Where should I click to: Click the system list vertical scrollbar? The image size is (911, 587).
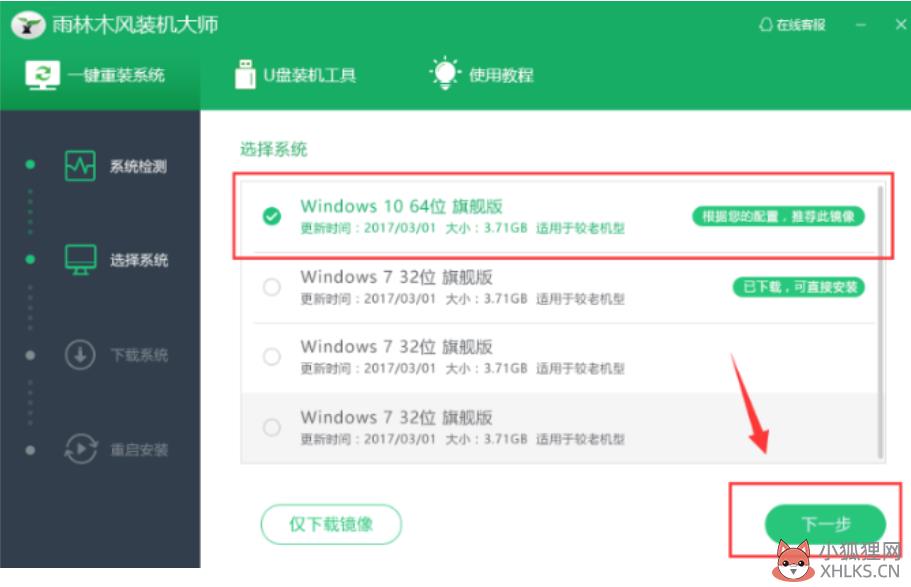click(x=880, y=323)
